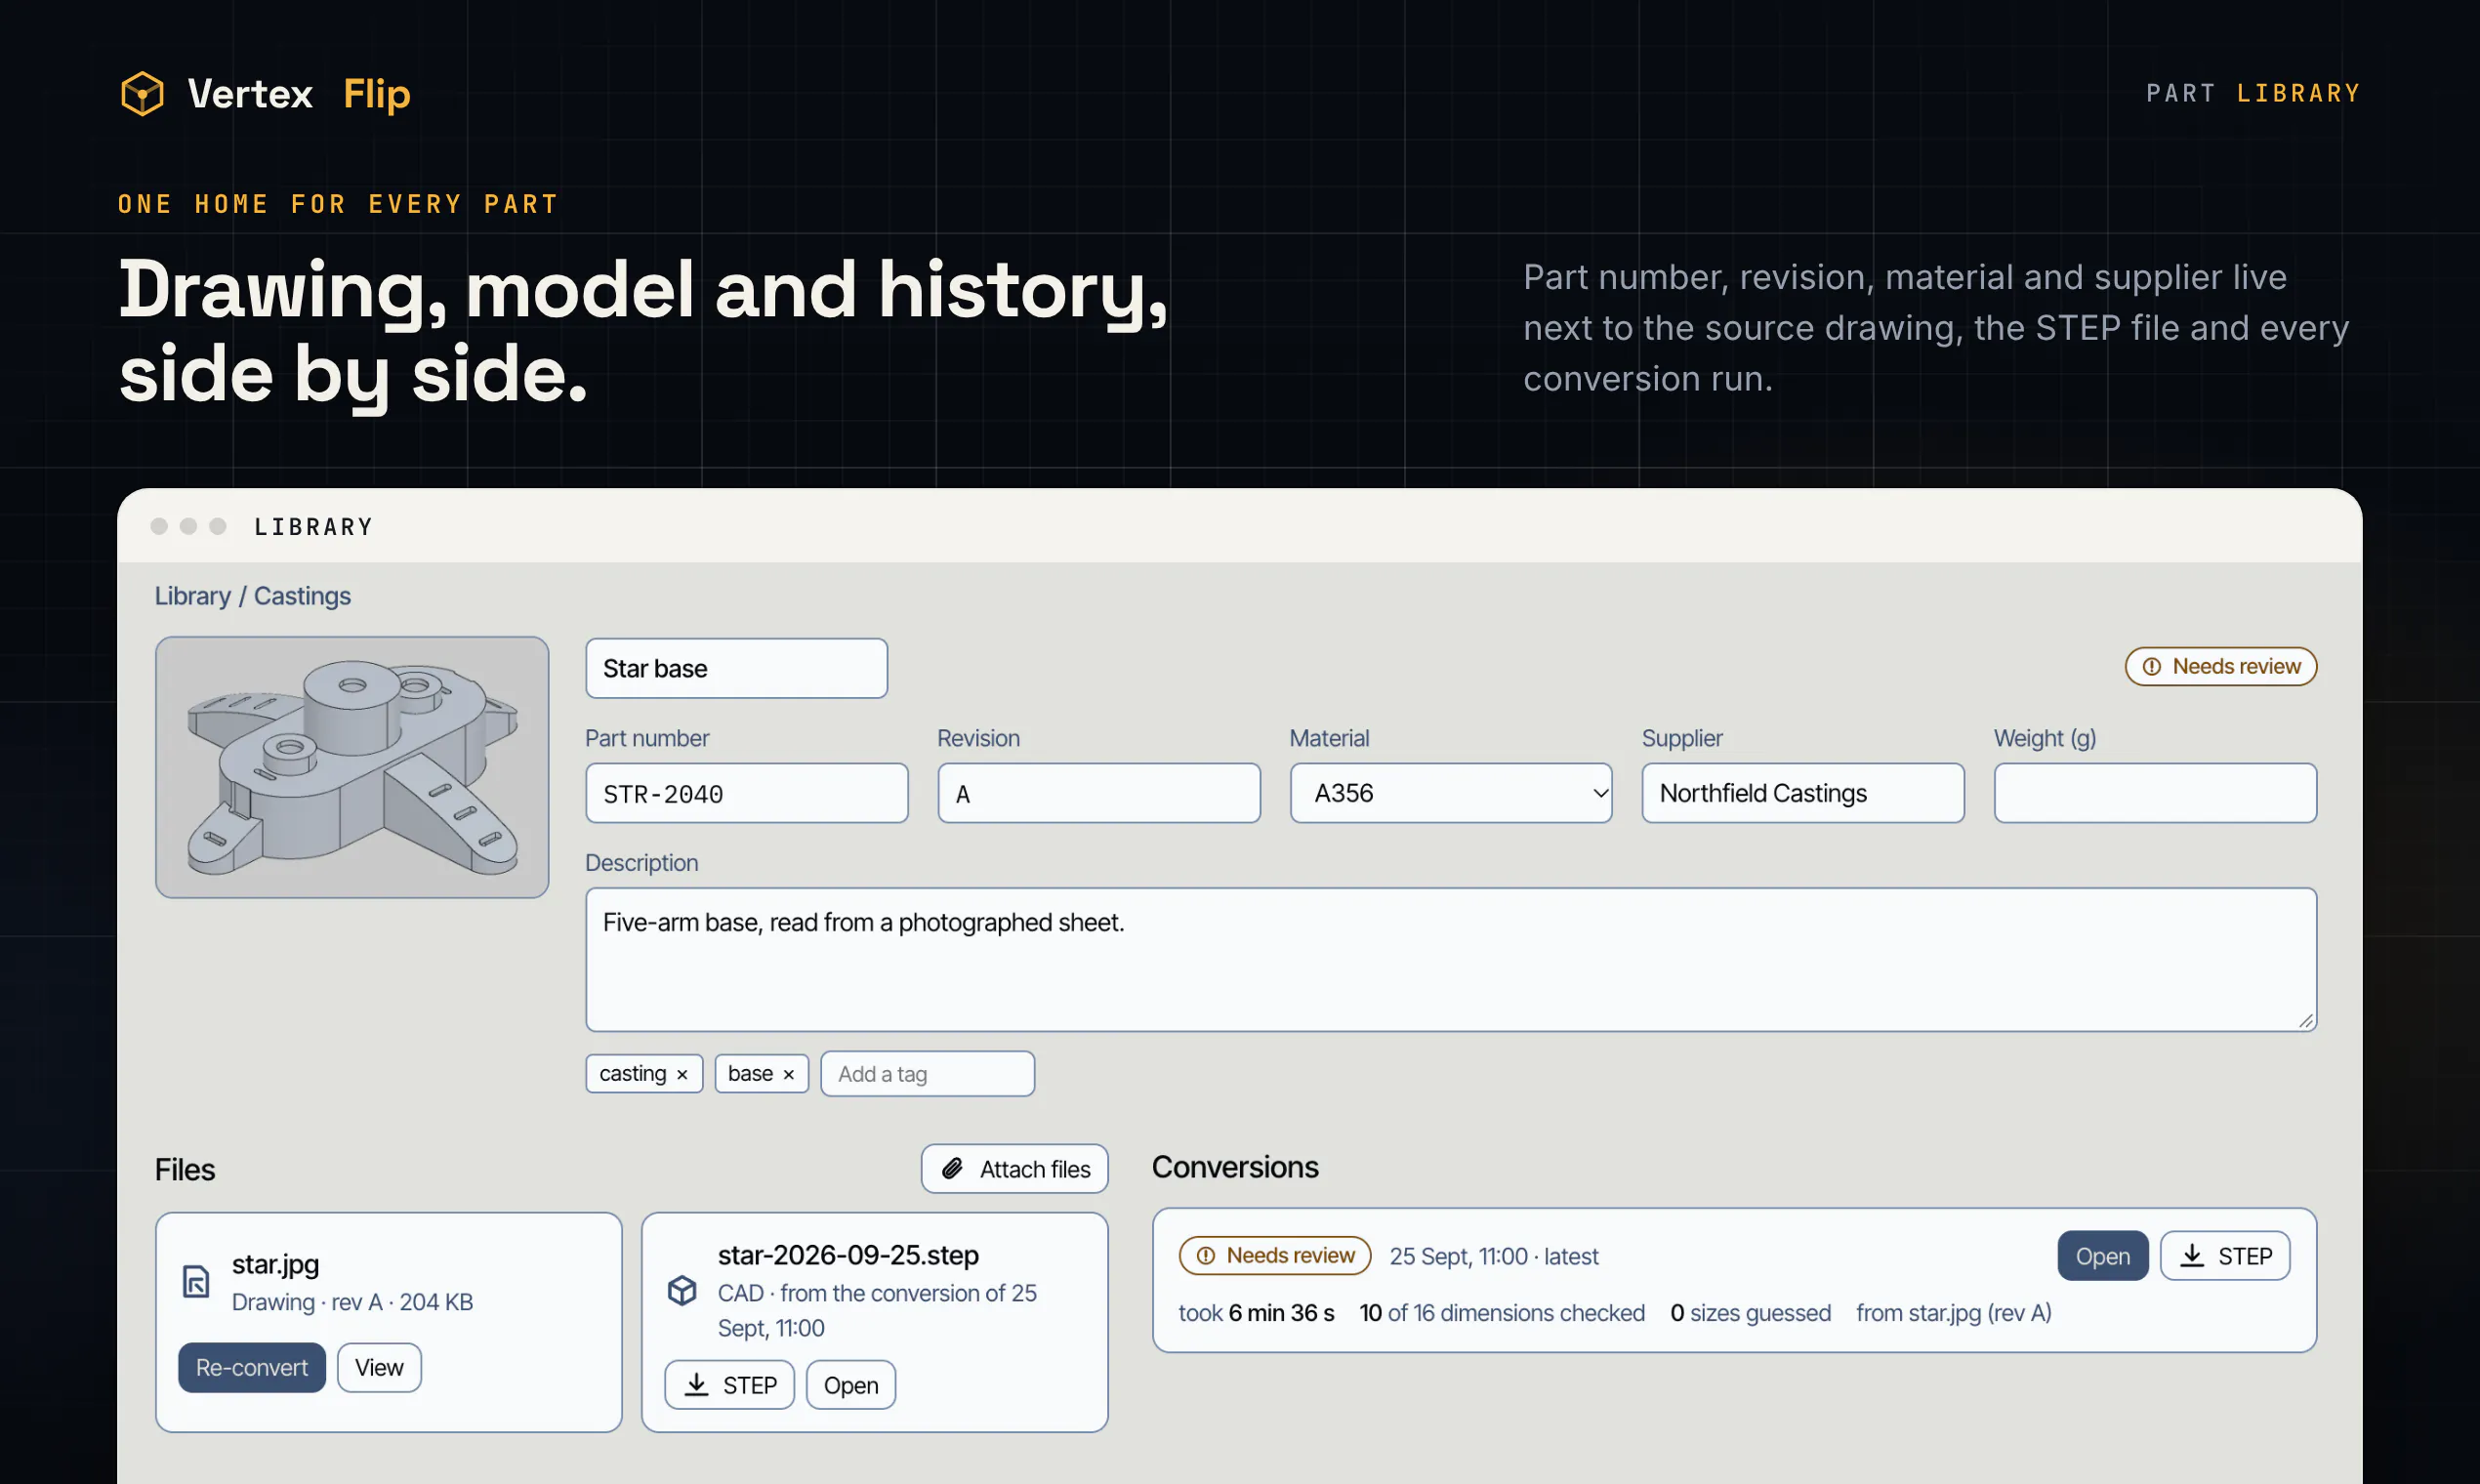The width and height of the screenshot is (2480, 1484).
Task: Remove the base tag via its x
Action: coord(788,1074)
